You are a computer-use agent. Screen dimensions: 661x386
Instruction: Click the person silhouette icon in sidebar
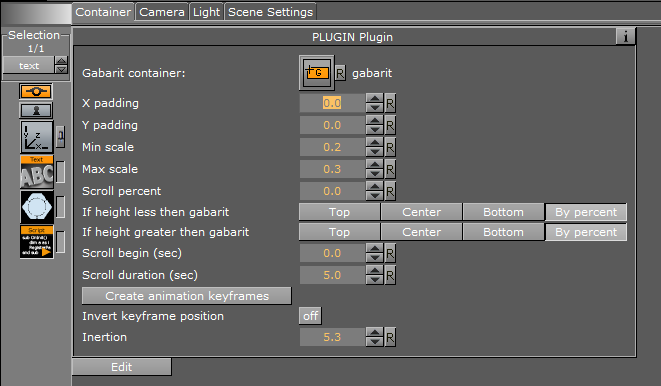coord(36,110)
